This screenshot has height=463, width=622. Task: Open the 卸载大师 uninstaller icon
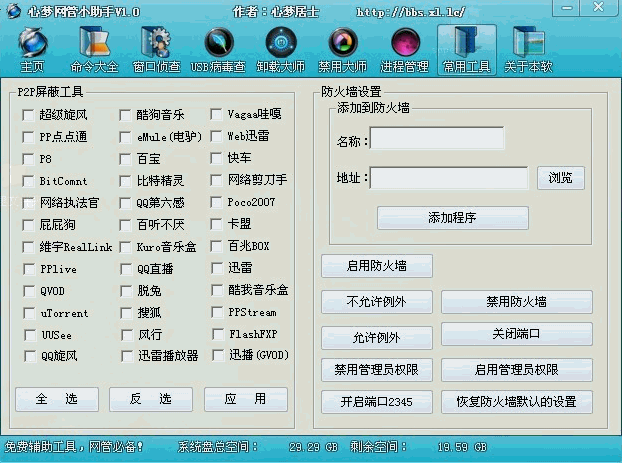280,50
